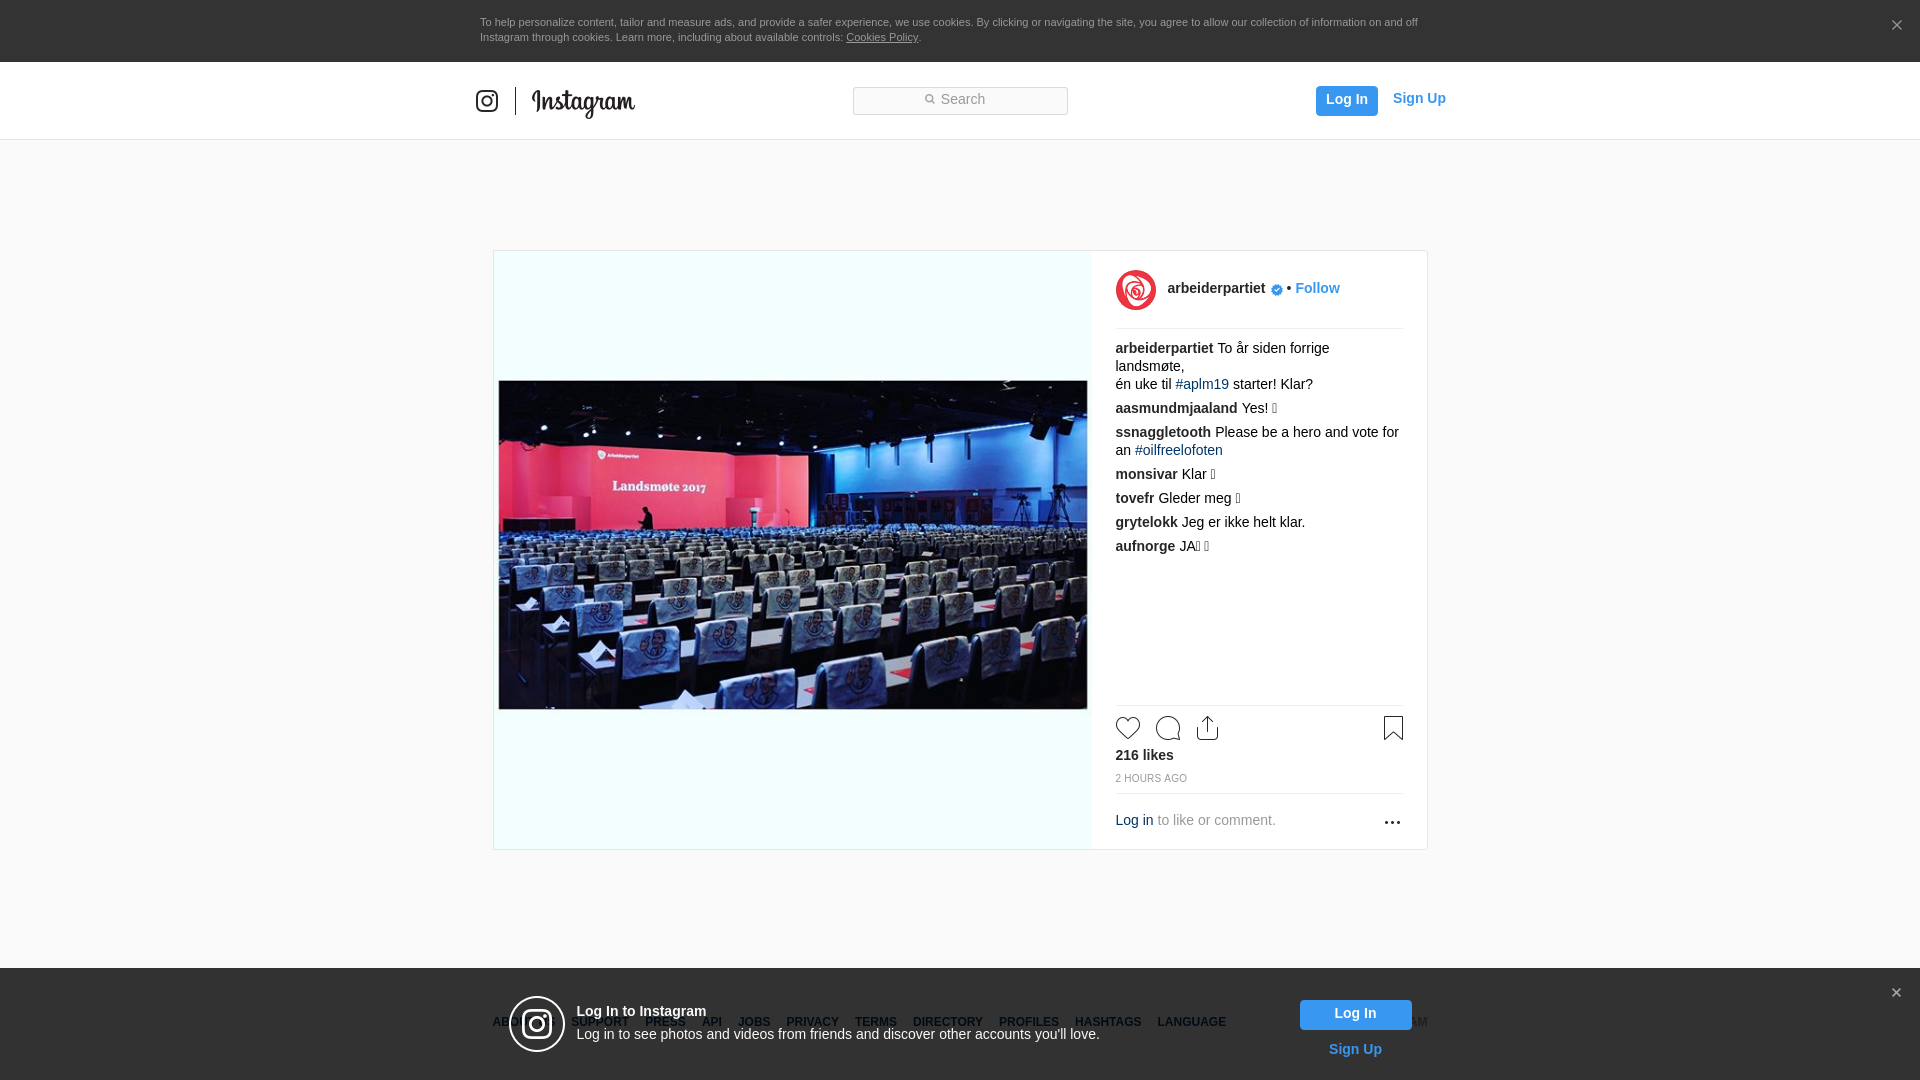This screenshot has height=1080, width=1920.
Task: Save post with bookmark icon
Action: [x=1393, y=728]
